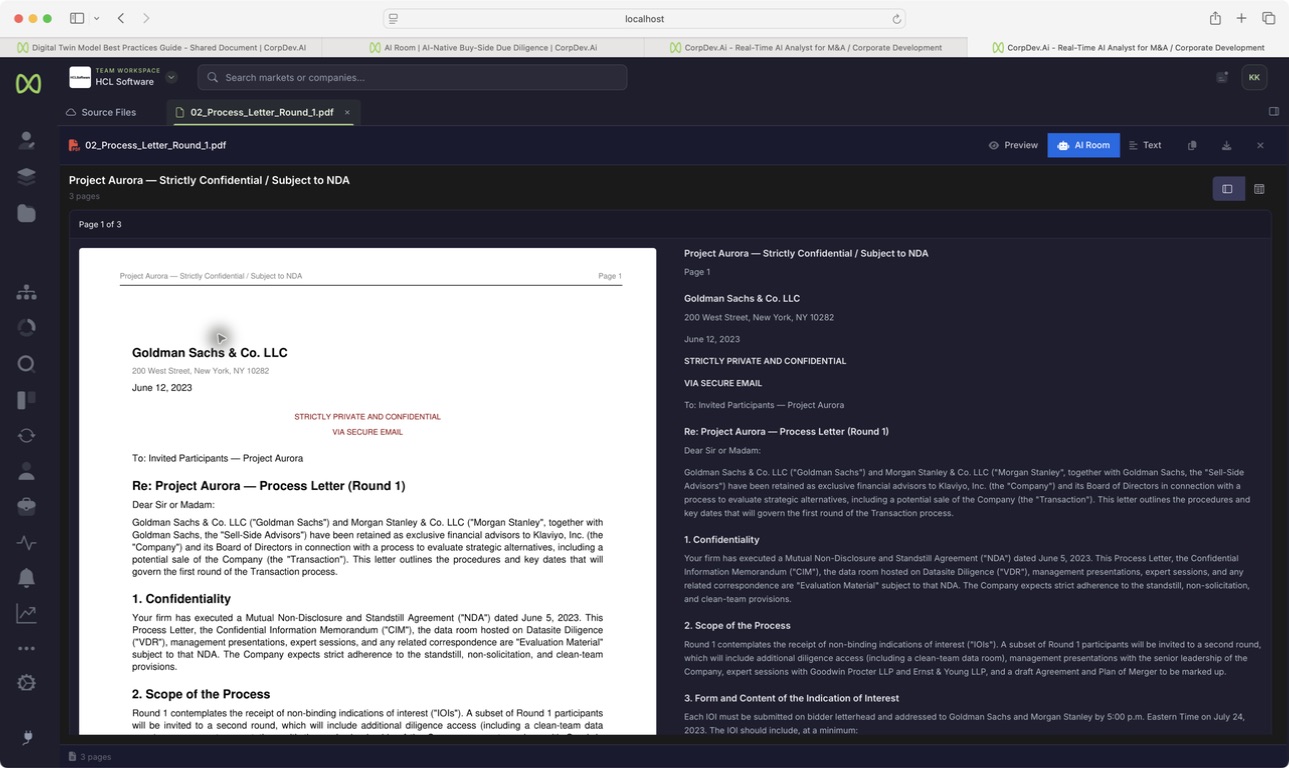
Task: Open the messages icon next to KK avatar
Action: pos(1222,77)
